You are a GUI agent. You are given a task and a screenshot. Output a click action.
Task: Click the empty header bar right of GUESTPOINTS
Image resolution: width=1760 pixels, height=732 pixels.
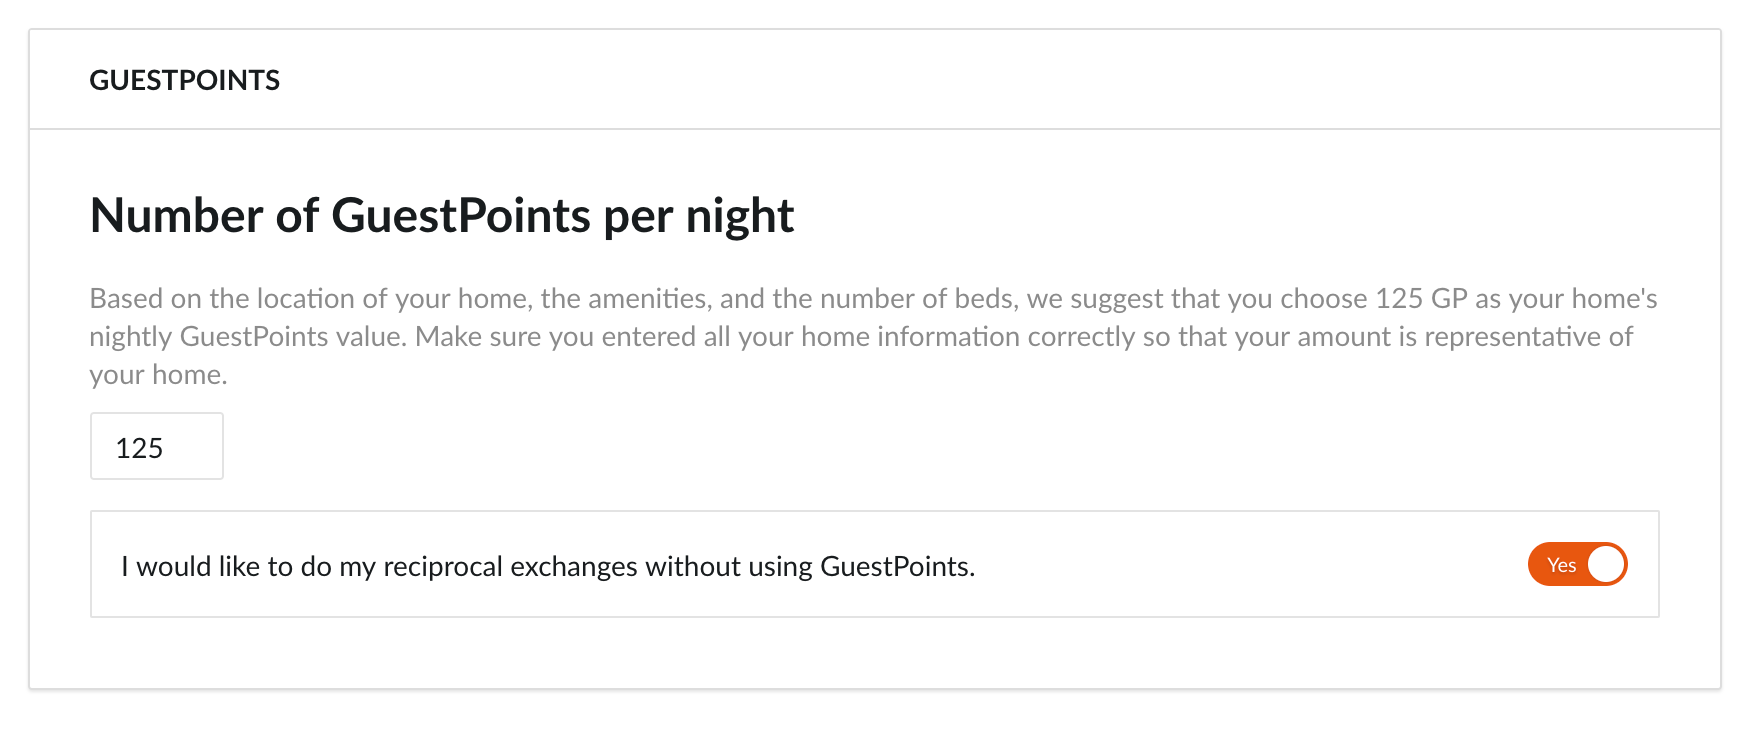pos(1000,80)
